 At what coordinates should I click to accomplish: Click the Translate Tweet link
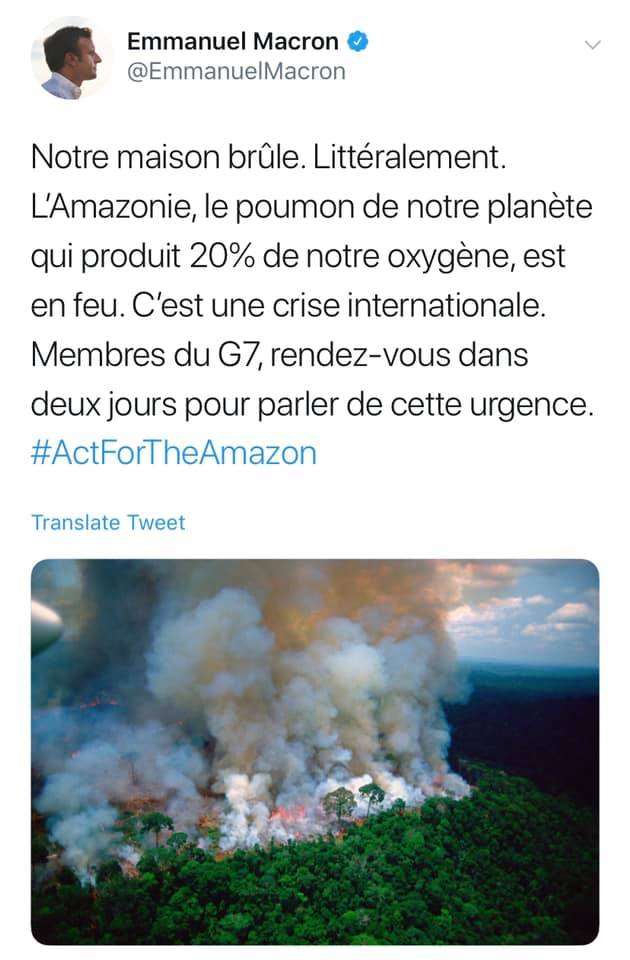(108, 522)
